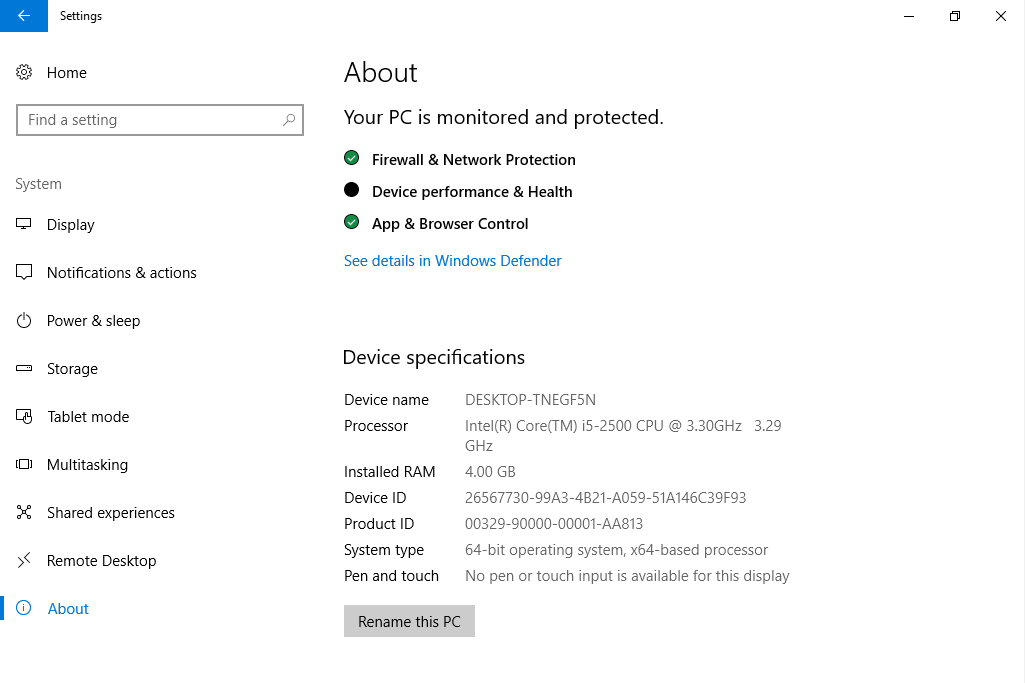Click the Device performance & Health status dot
Viewport: 1025px width, 683px height.
pyautogui.click(x=352, y=190)
